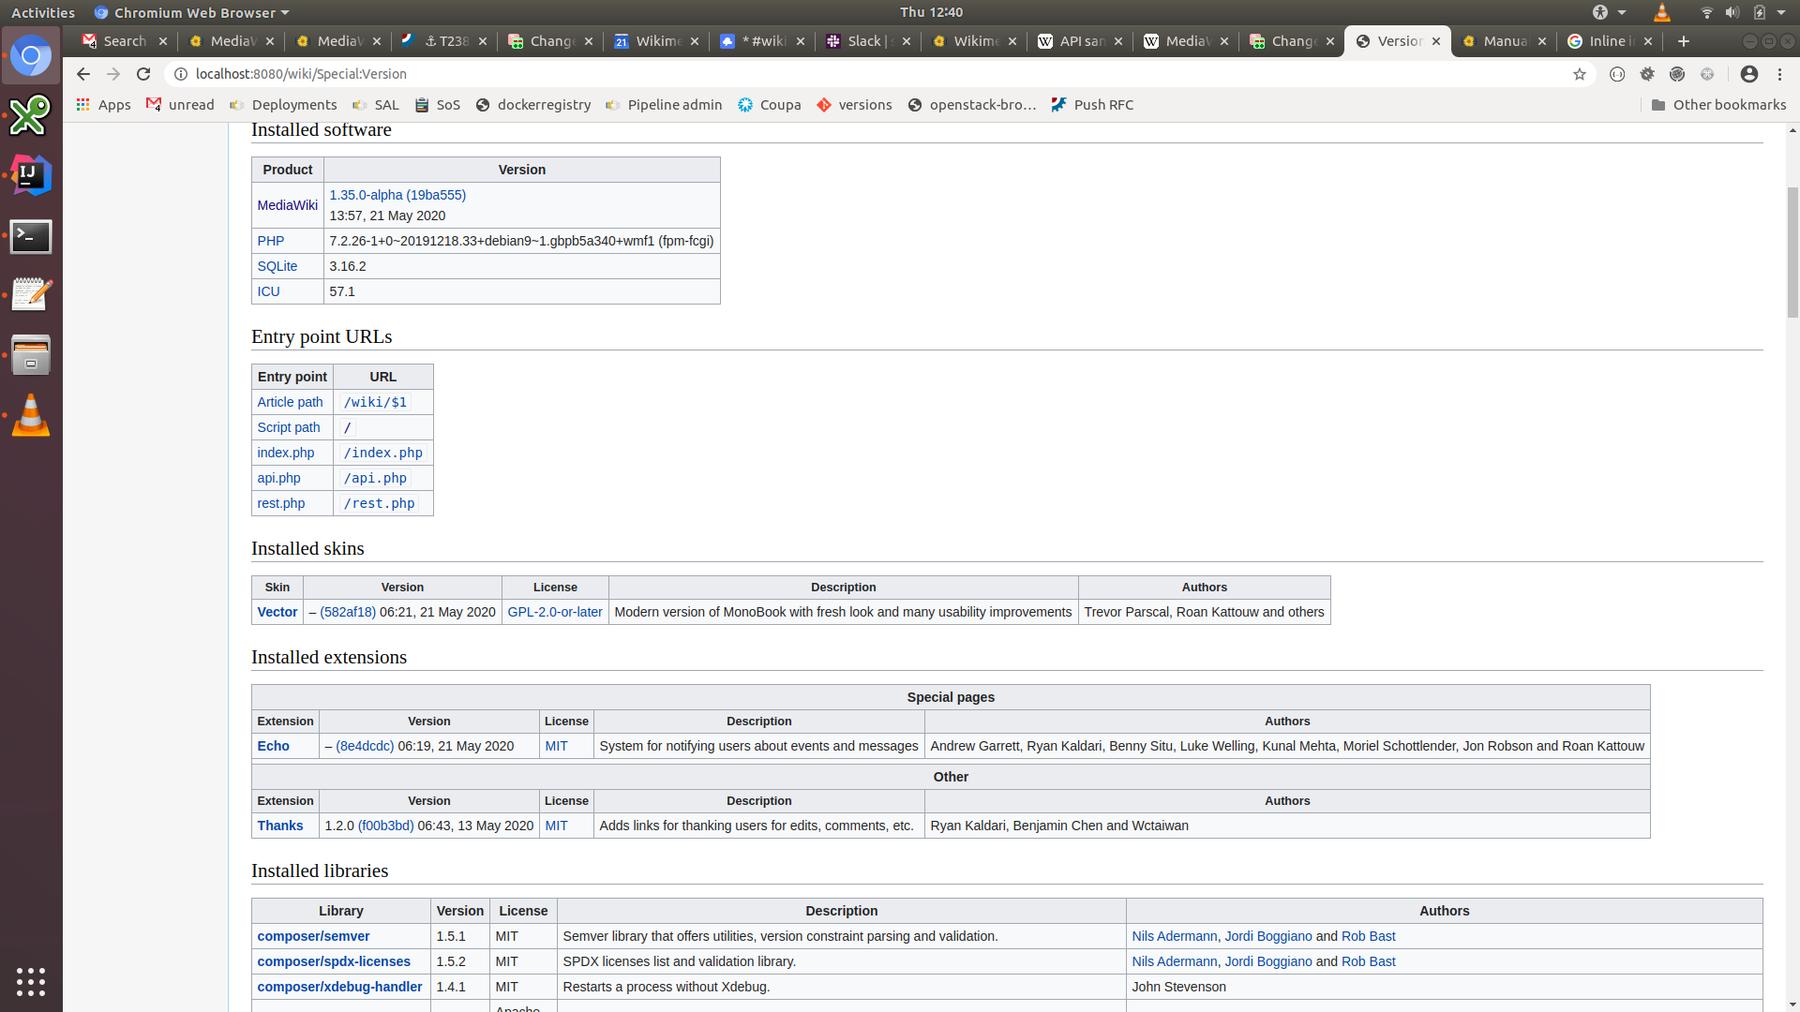1800x1012 pixels.
Task: Open the dockerregistry bookmark
Action: 533,104
